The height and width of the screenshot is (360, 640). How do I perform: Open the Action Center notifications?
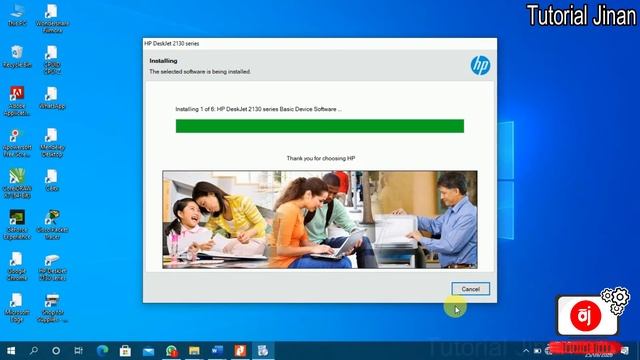coord(625,351)
